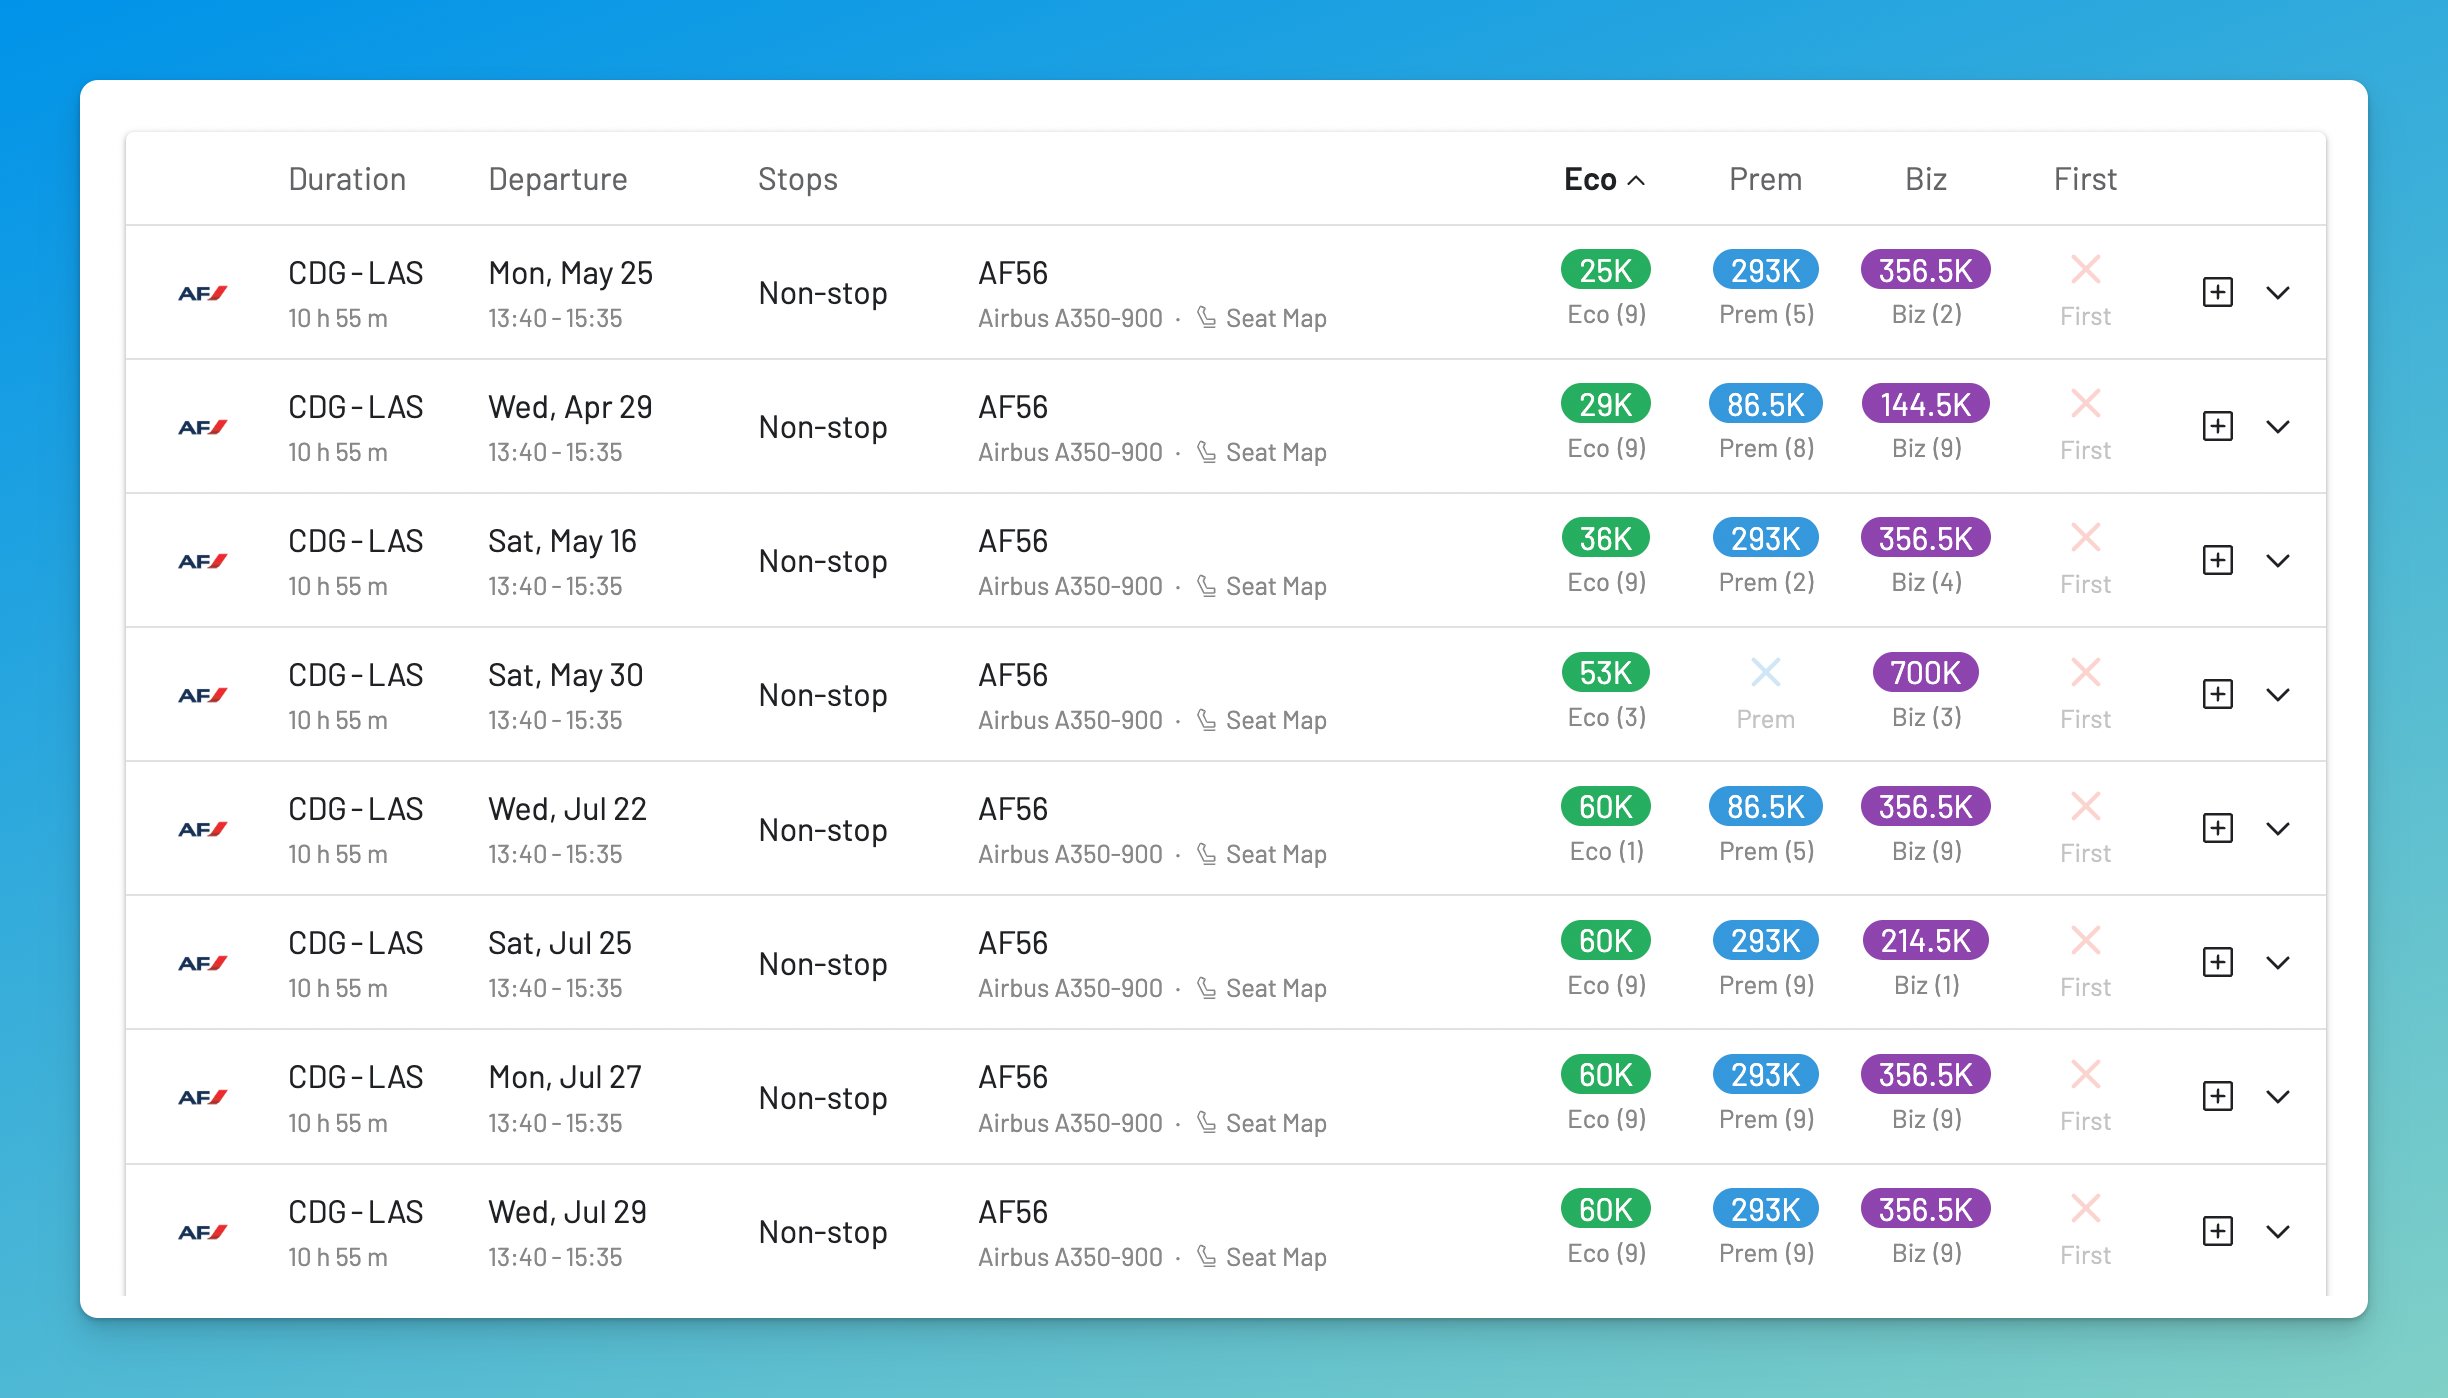Sort results by Prem column header
Viewport: 2448px width, 1398px height.
point(1765,179)
